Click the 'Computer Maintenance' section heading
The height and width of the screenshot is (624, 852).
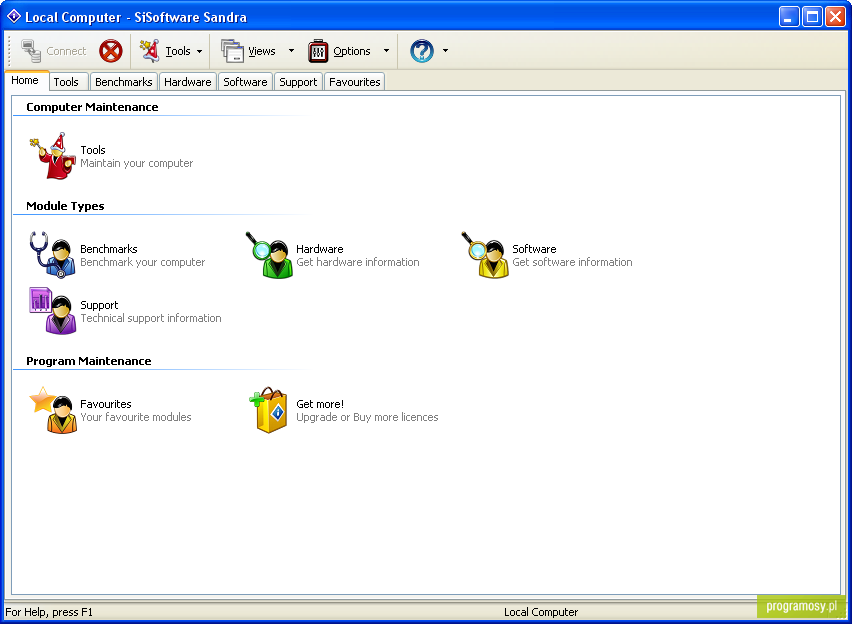(x=92, y=107)
